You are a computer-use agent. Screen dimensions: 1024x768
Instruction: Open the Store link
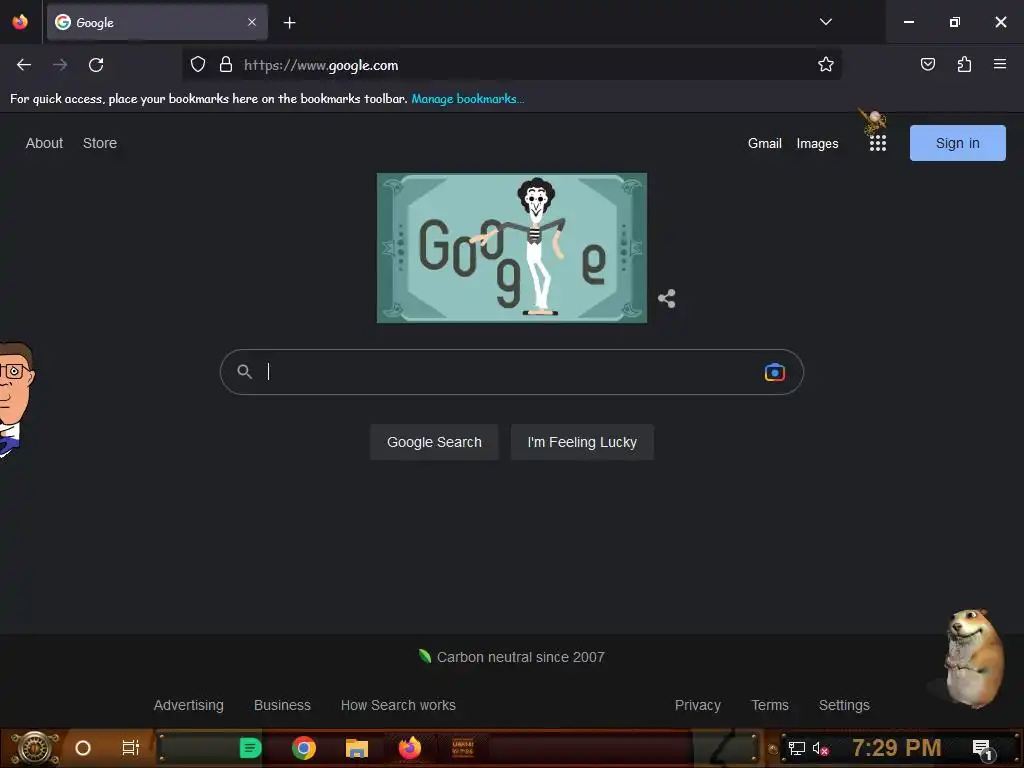100,143
